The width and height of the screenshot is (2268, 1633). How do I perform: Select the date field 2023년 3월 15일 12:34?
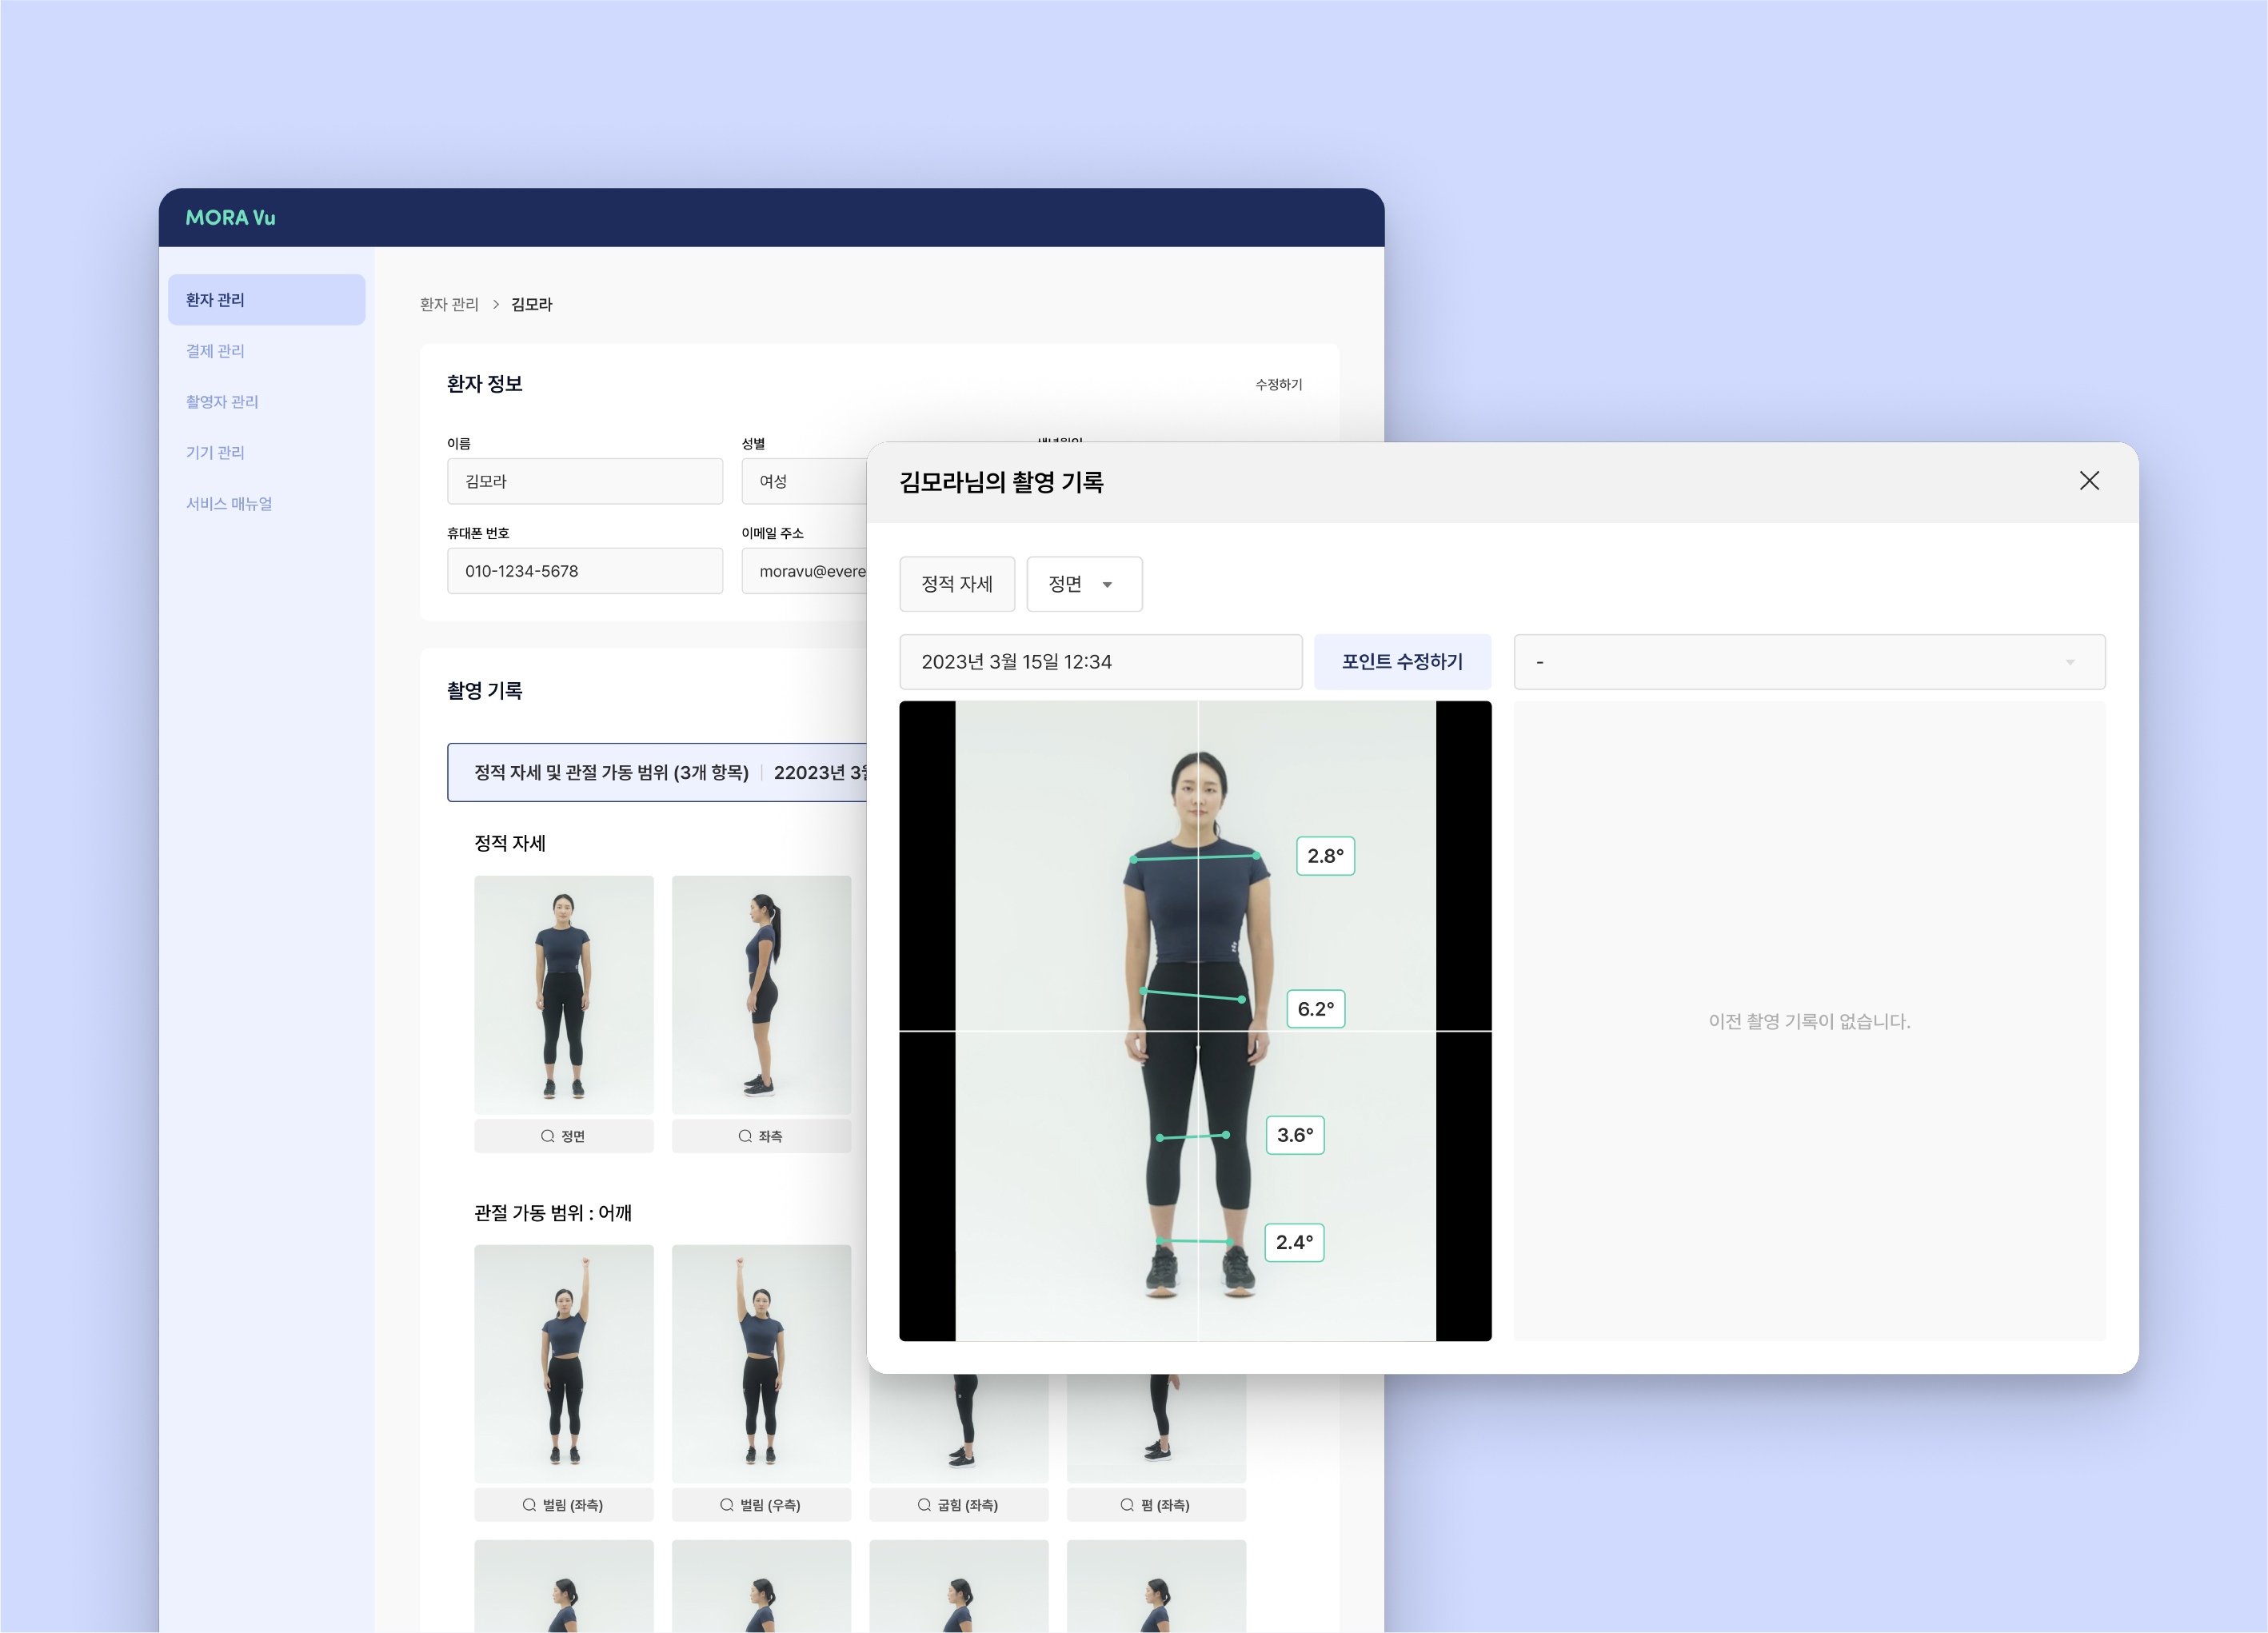1100,662
